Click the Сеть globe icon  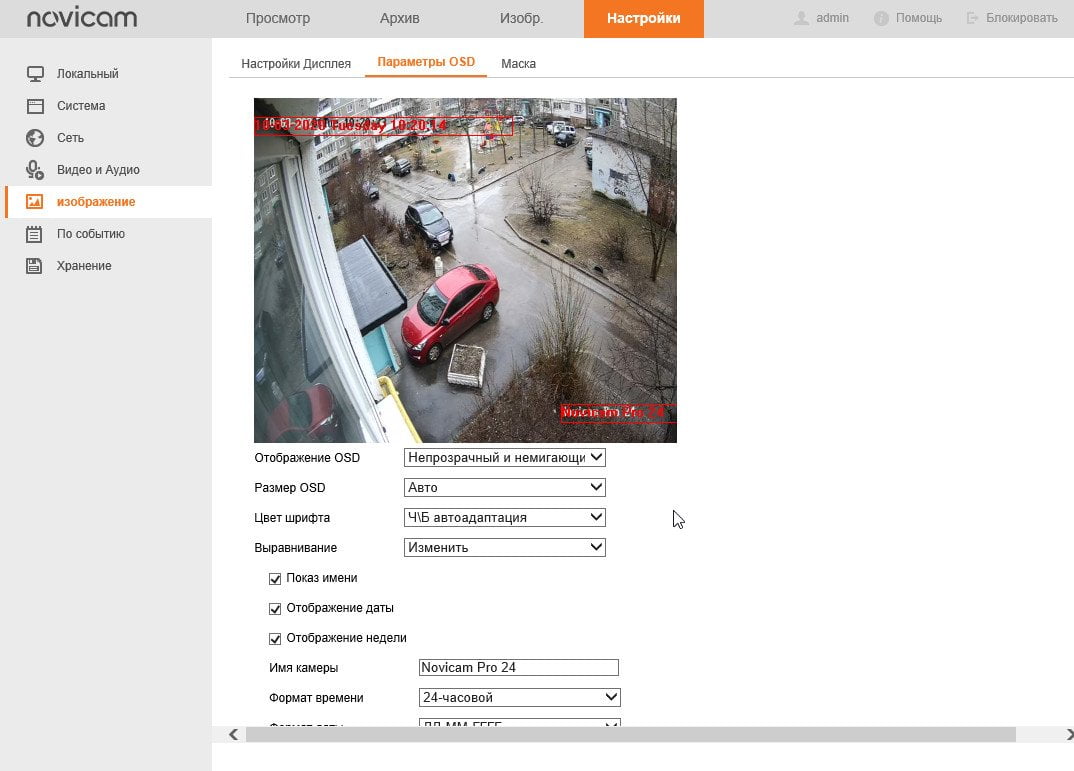[x=35, y=138]
